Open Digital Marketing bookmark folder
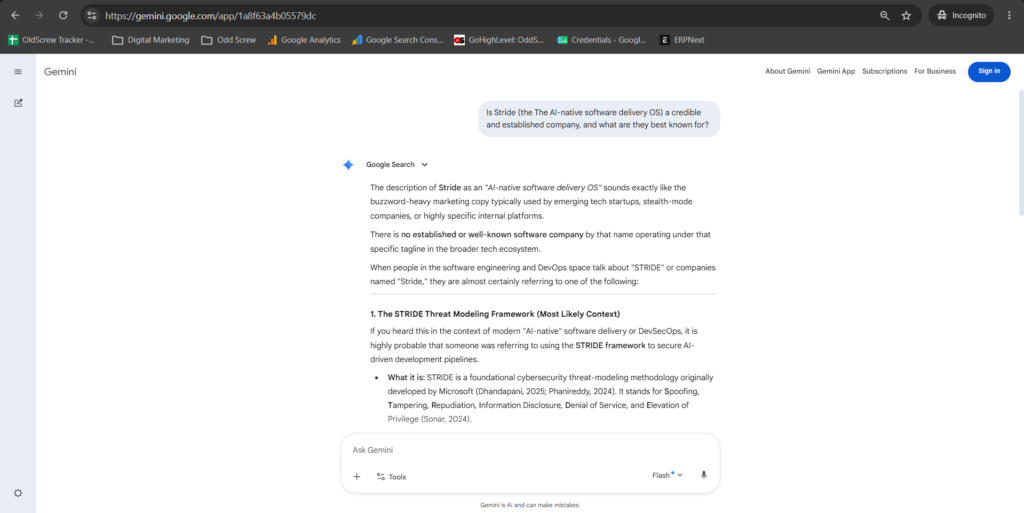The image size is (1024, 513). 151,40
